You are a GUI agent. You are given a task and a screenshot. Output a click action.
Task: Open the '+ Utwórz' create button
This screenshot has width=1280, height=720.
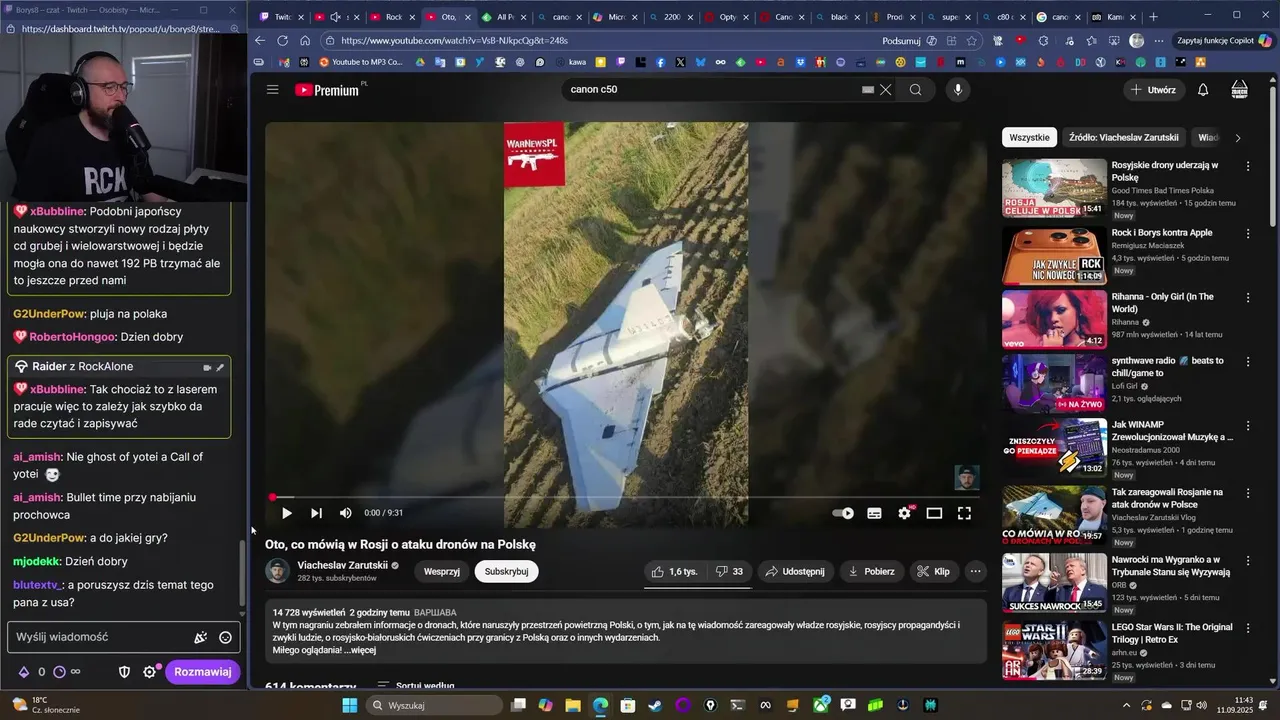(1153, 90)
